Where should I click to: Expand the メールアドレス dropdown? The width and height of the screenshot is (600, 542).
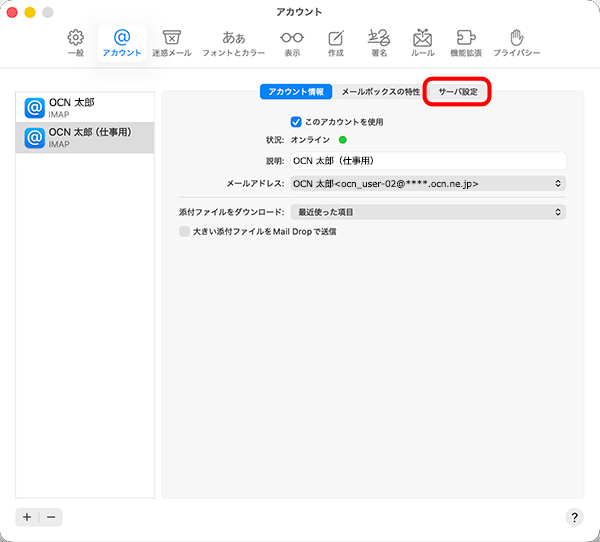point(427,184)
